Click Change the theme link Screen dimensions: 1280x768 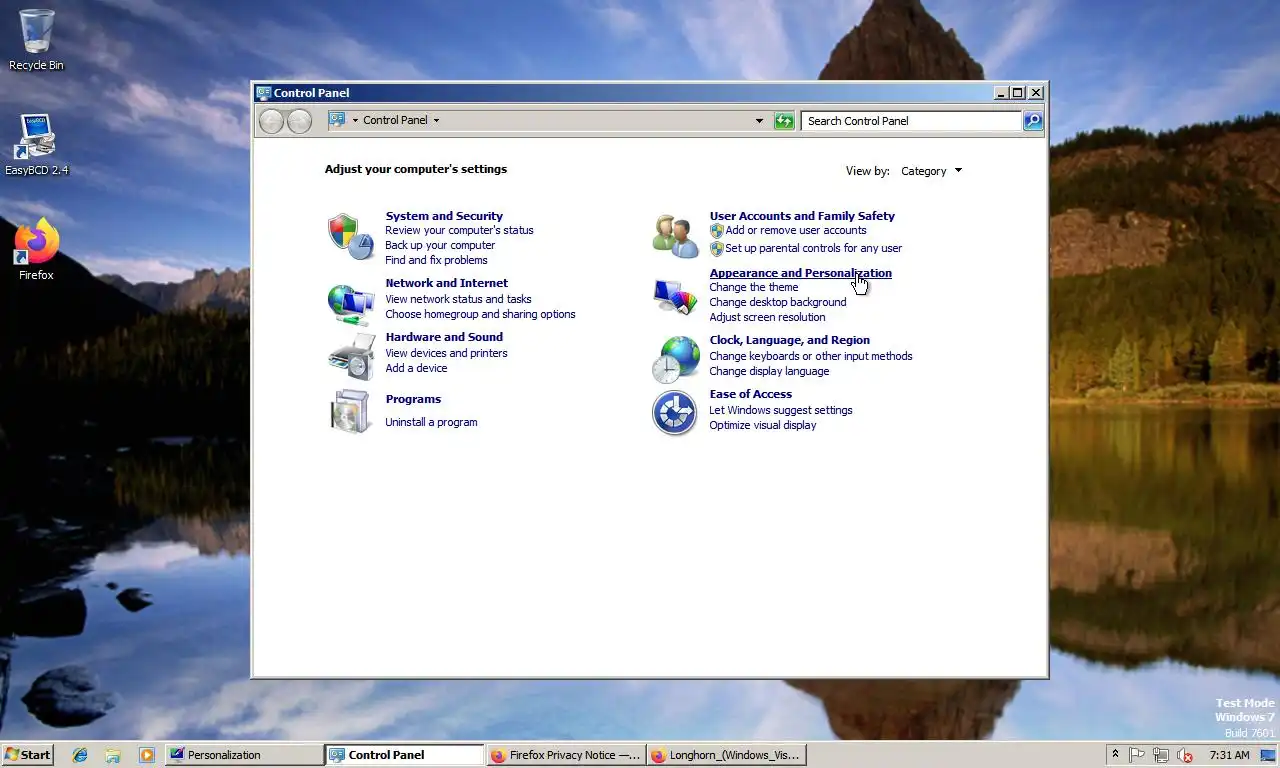click(754, 287)
